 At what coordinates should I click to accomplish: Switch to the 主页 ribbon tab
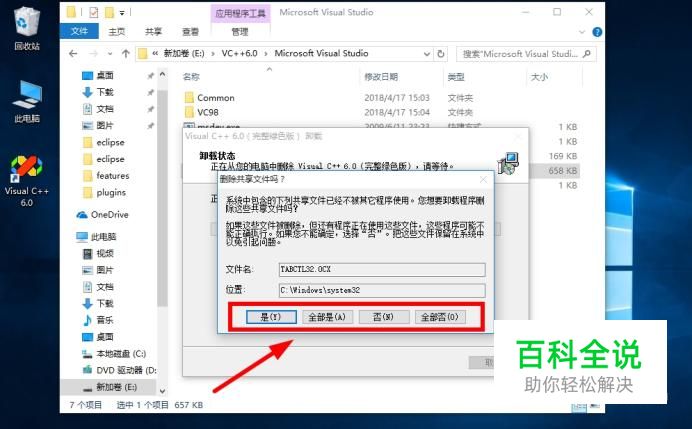coord(117,32)
